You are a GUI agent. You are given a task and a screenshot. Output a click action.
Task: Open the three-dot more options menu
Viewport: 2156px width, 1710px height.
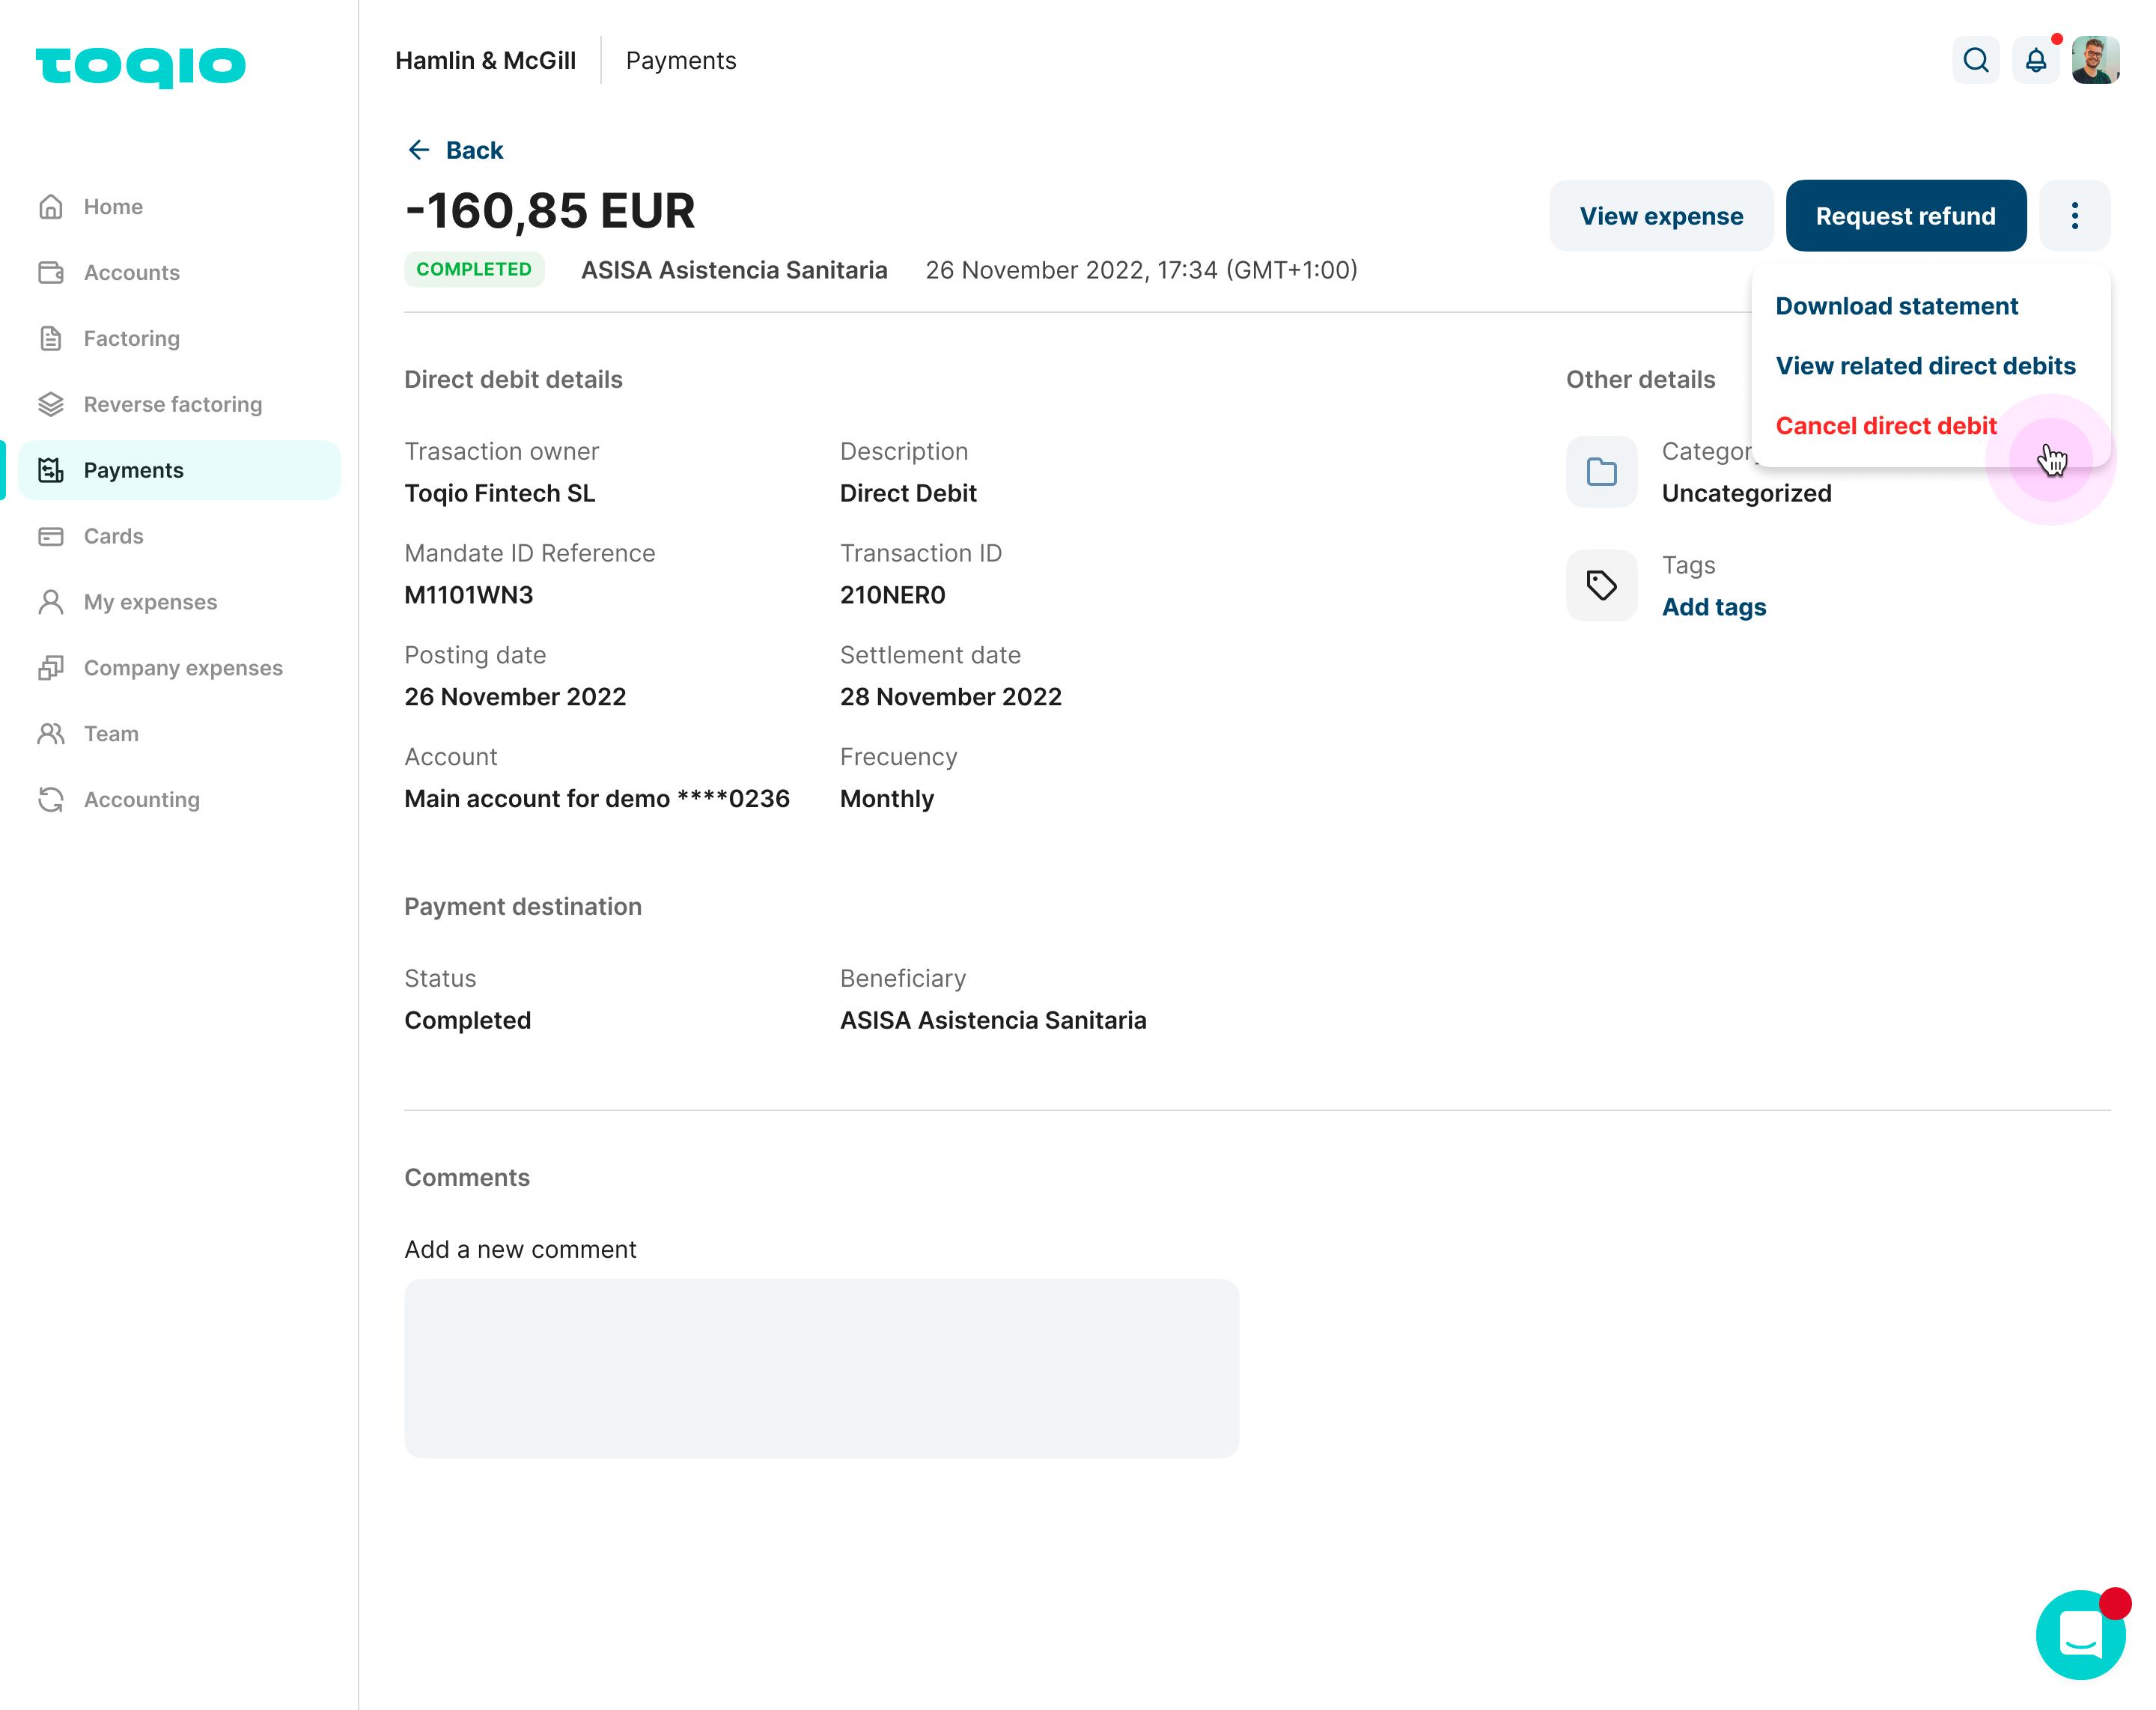[2074, 216]
